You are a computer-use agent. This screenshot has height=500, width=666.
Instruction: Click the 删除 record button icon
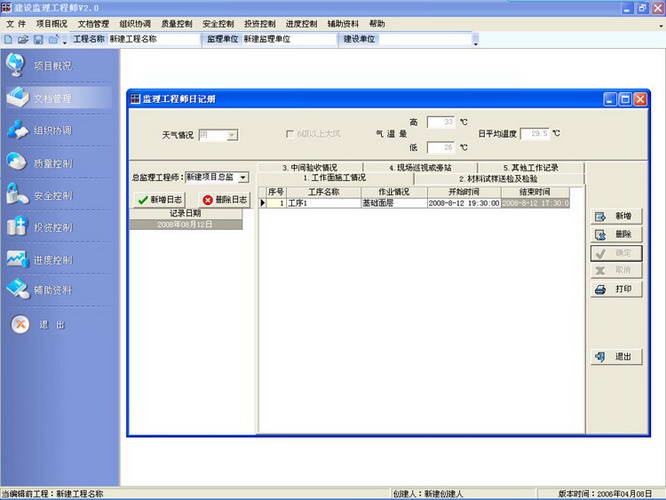(x=600, y=234)
